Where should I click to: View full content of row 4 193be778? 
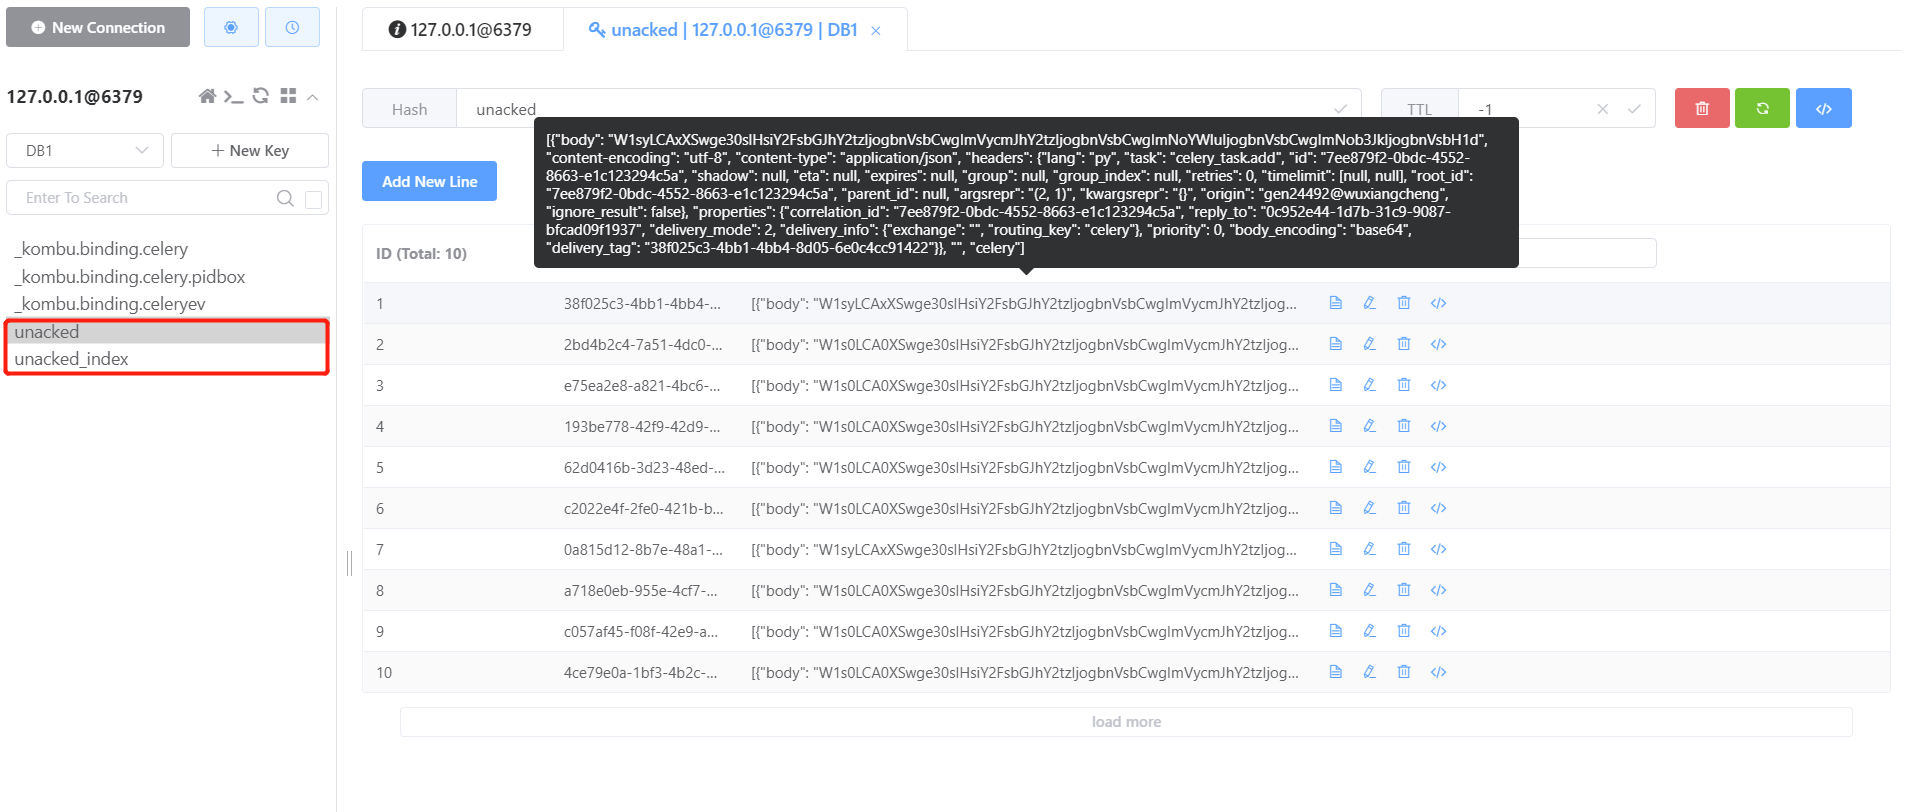[1336, 426]
